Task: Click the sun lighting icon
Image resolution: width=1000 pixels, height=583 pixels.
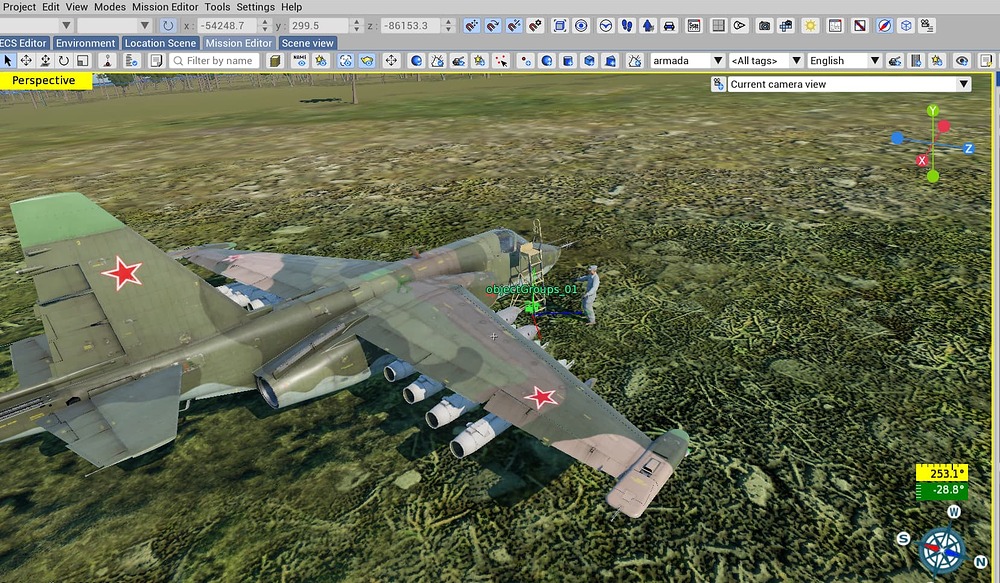Action: (x=810, y=26)
